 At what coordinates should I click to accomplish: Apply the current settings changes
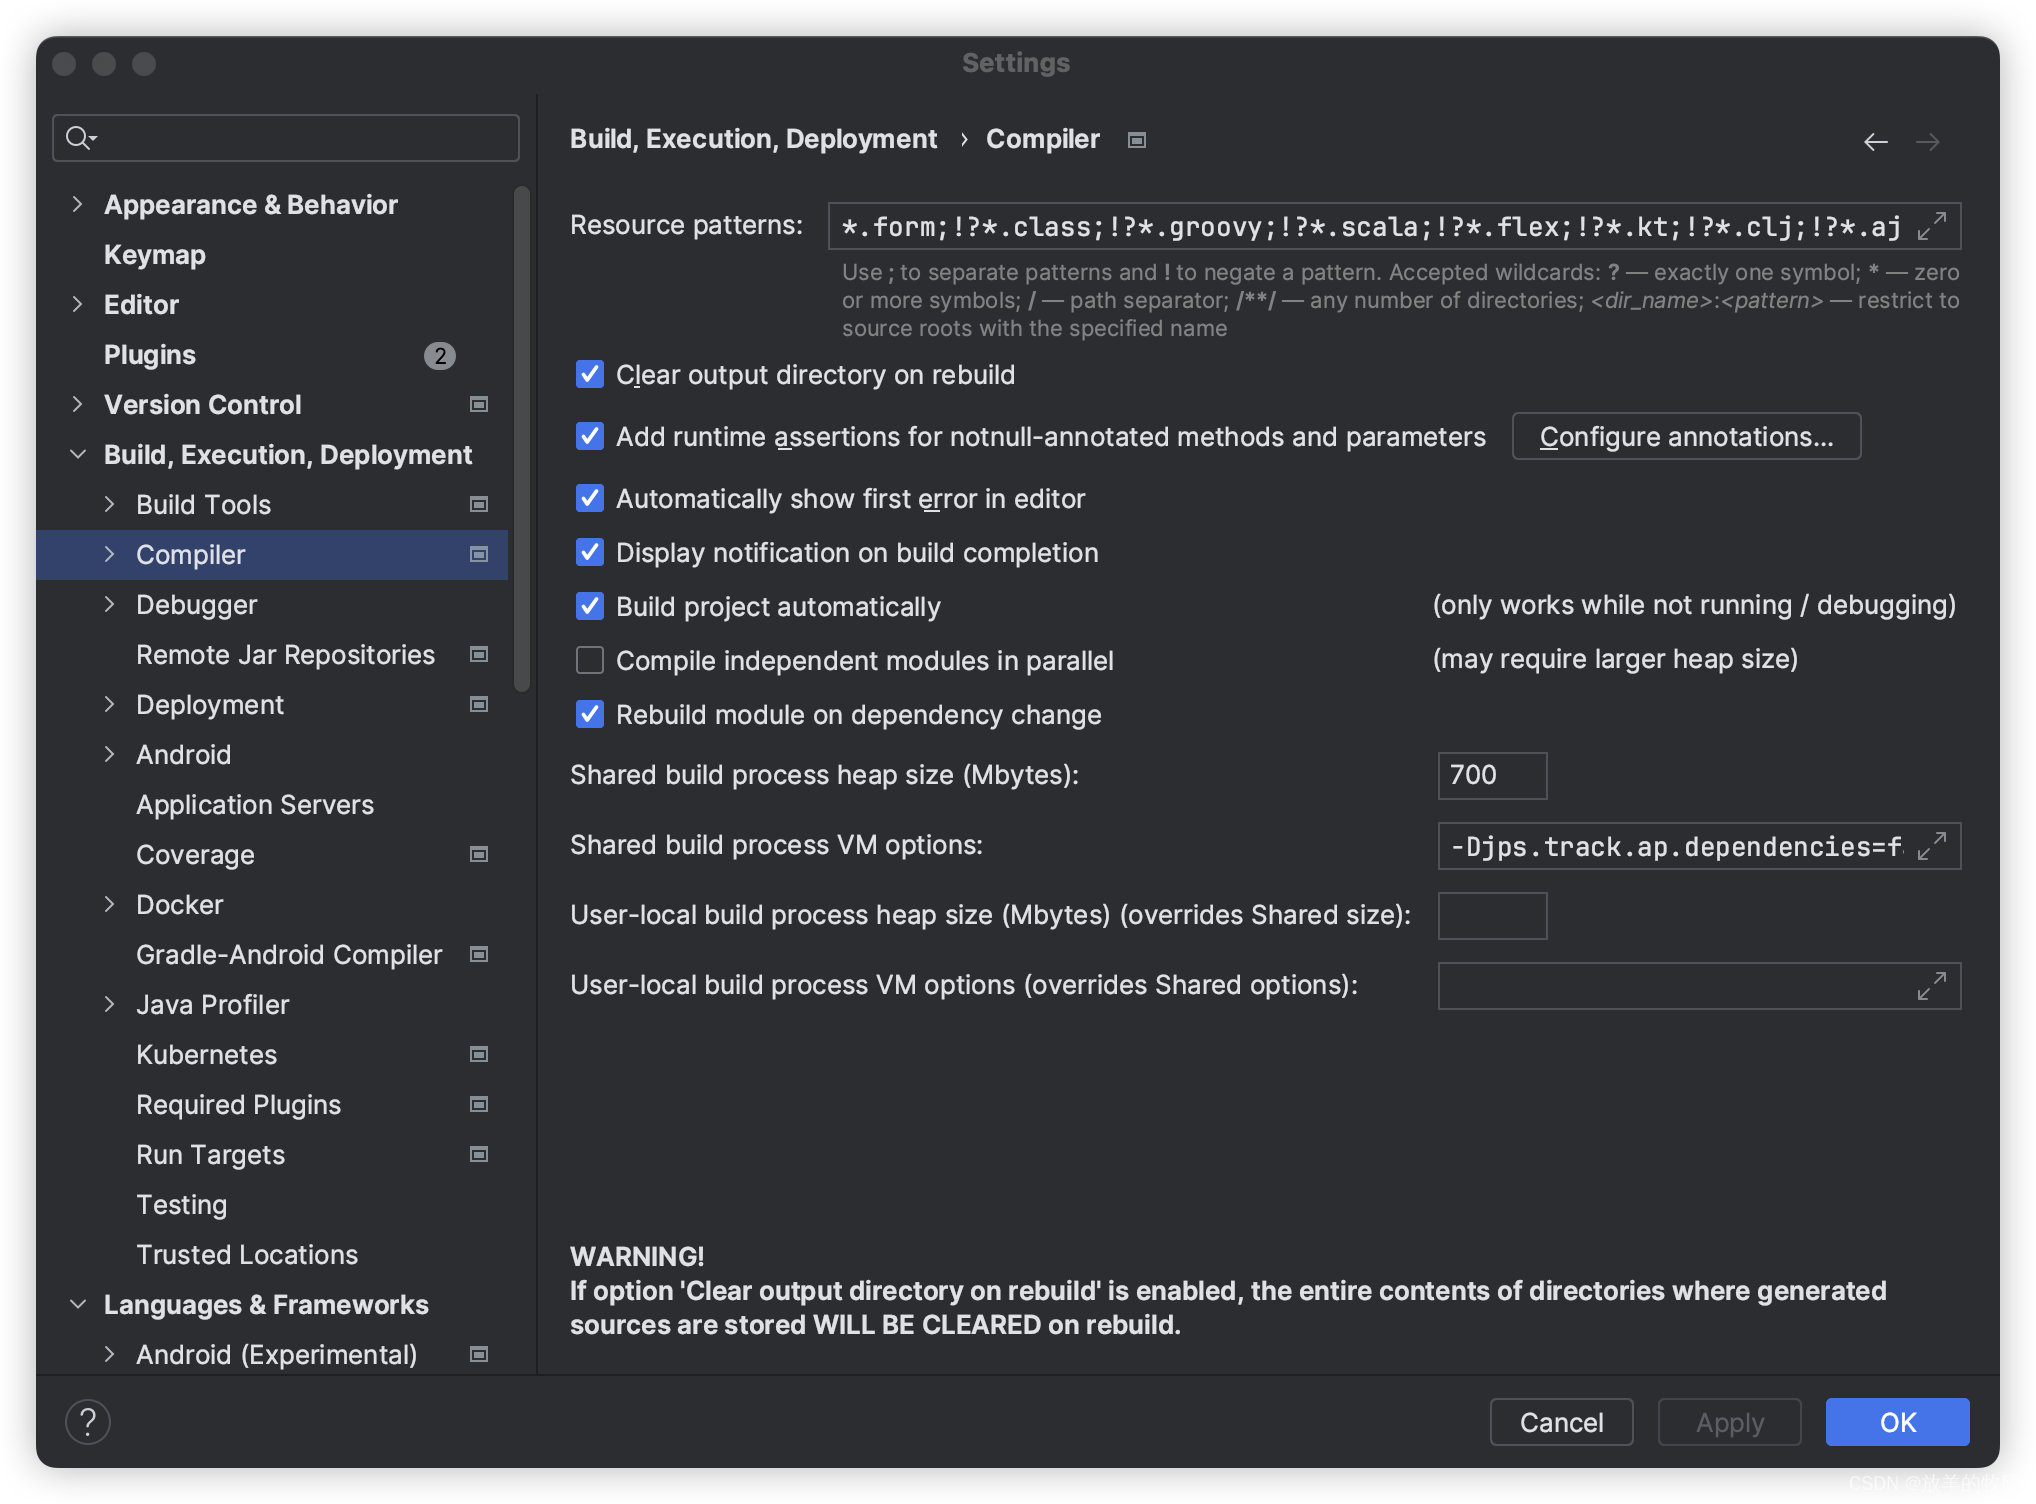click(1728, 1421)
